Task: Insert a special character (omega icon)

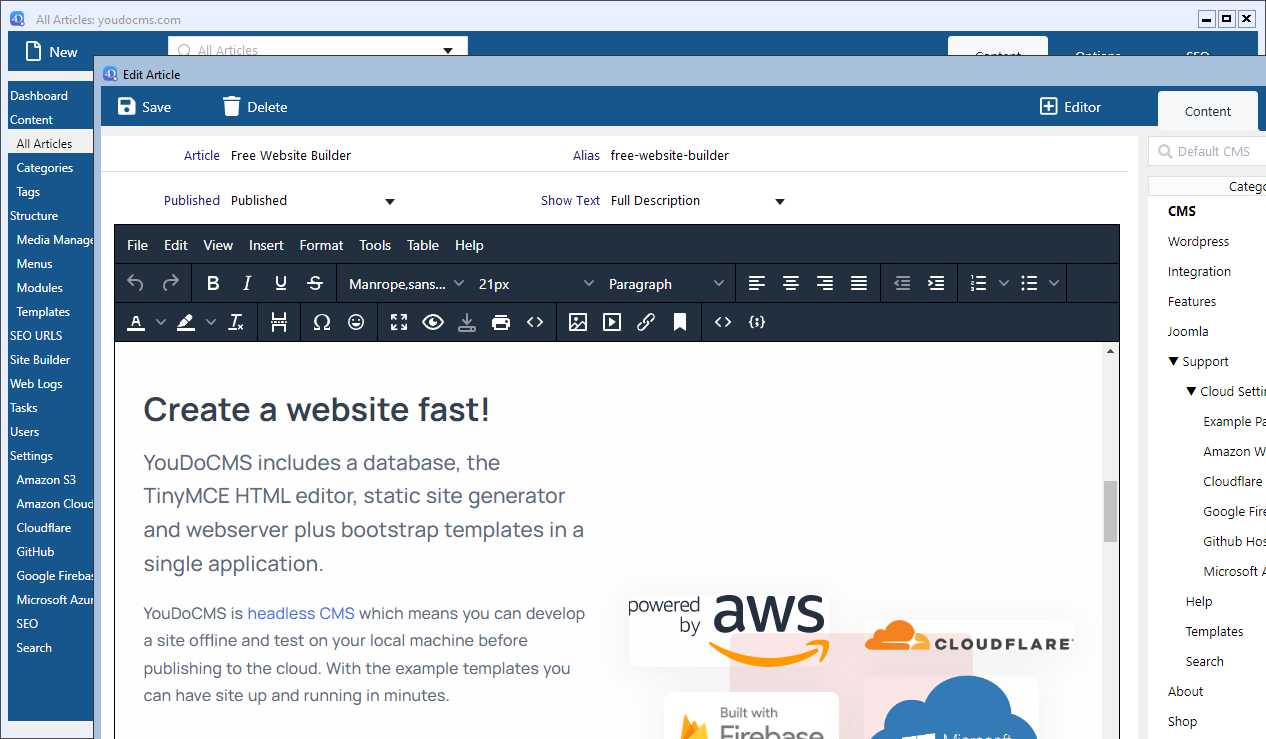Action: click(x=321, y=323)
